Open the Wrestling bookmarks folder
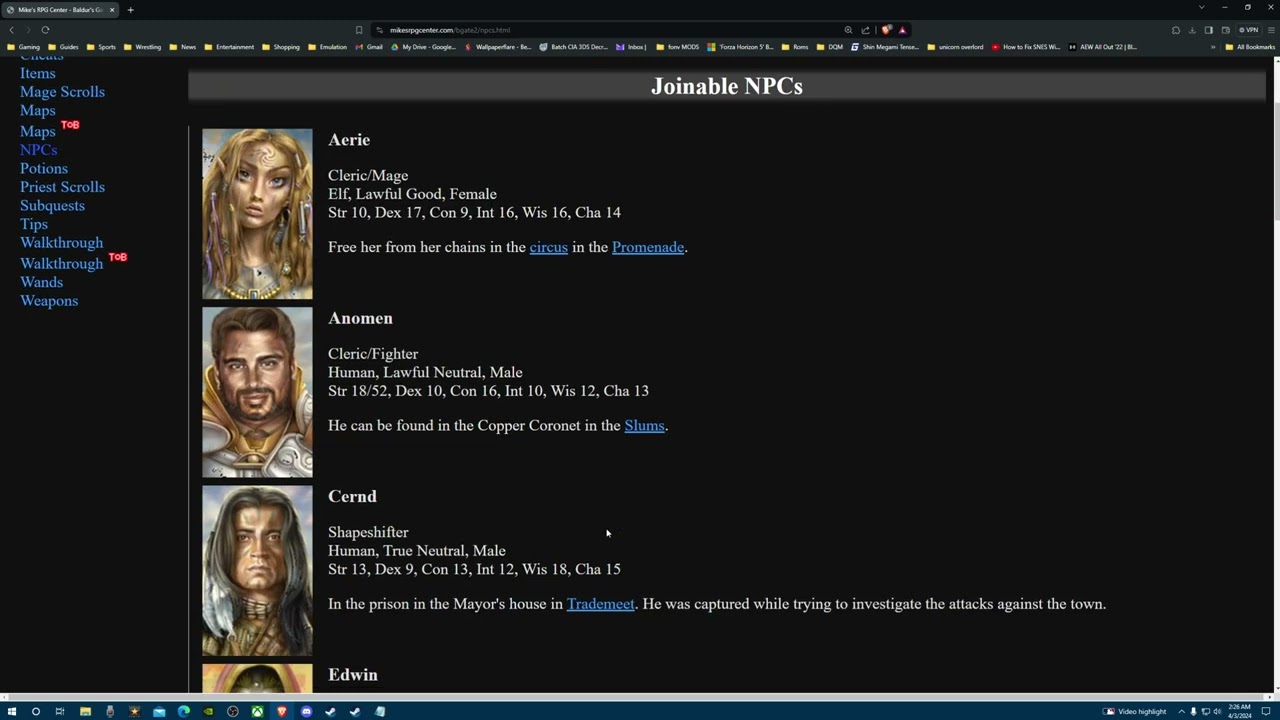 [142, 47]
